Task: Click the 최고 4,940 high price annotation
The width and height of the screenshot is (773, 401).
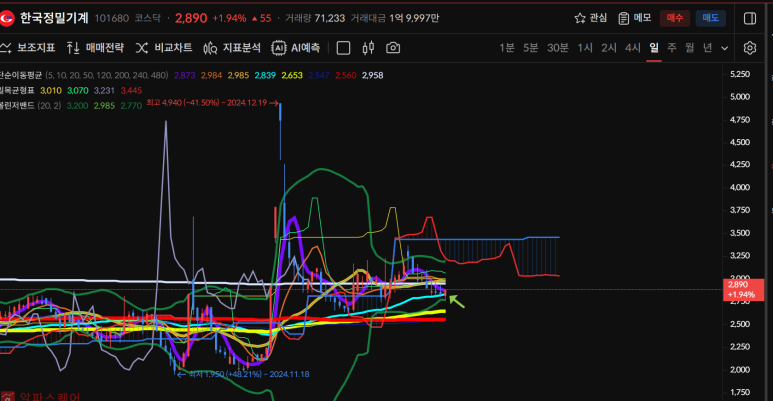Action: (x=212, y=103)
